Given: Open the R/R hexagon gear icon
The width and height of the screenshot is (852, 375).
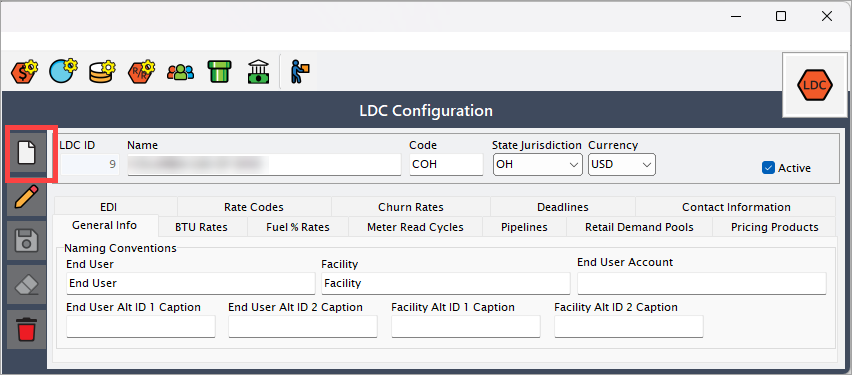Looking at the screenshot, I should (141, 71).
